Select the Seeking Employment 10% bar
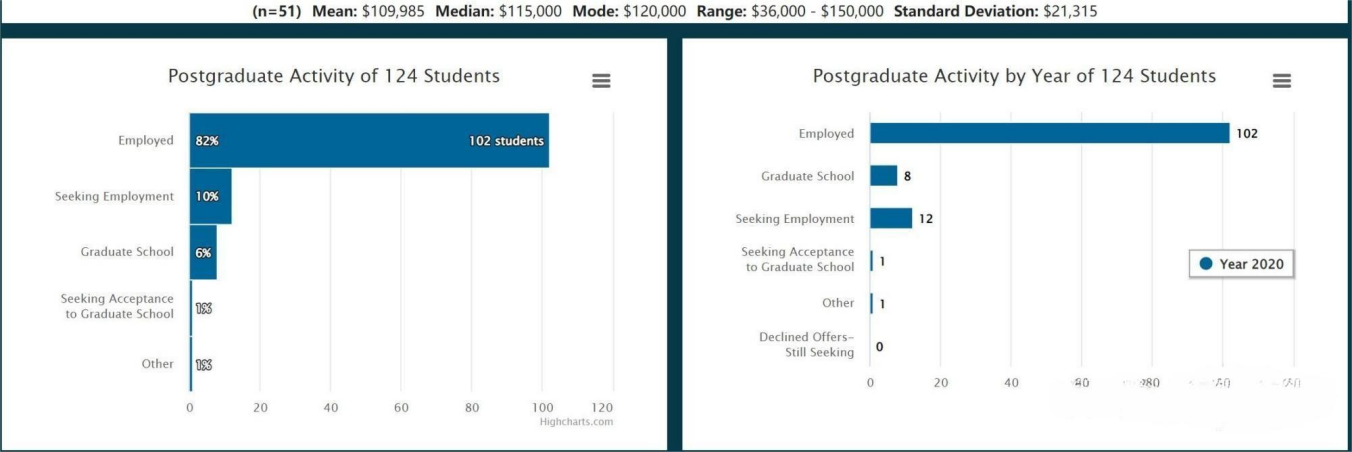 [211, 197]
